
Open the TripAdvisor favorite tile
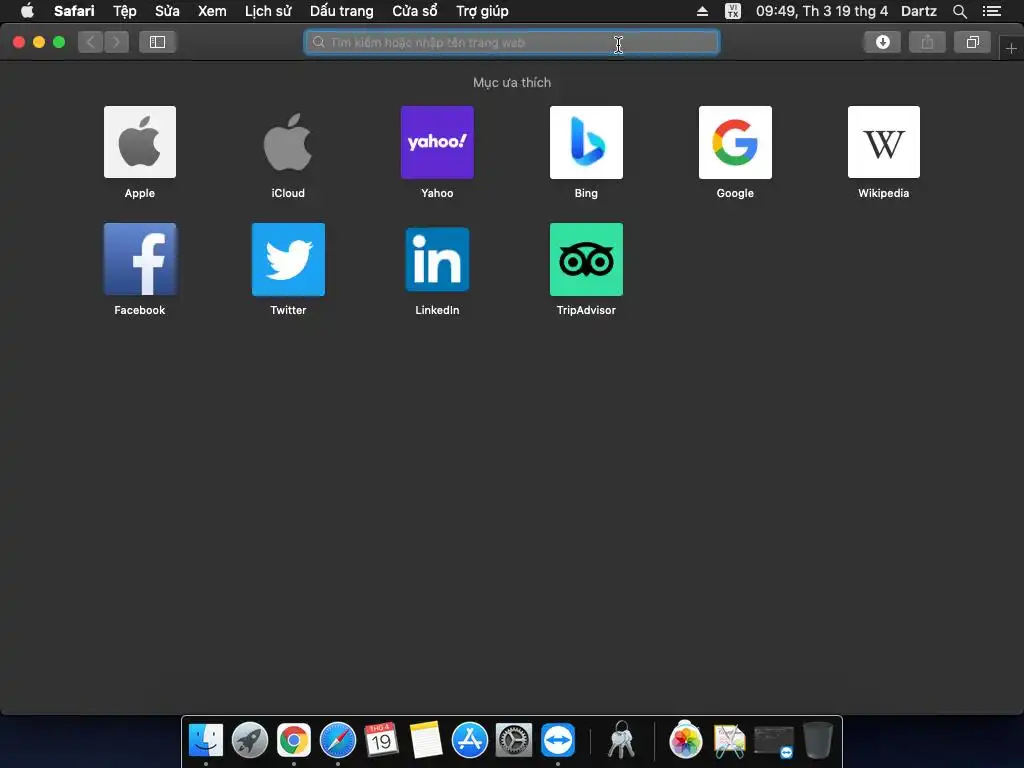tap(586, 259)
